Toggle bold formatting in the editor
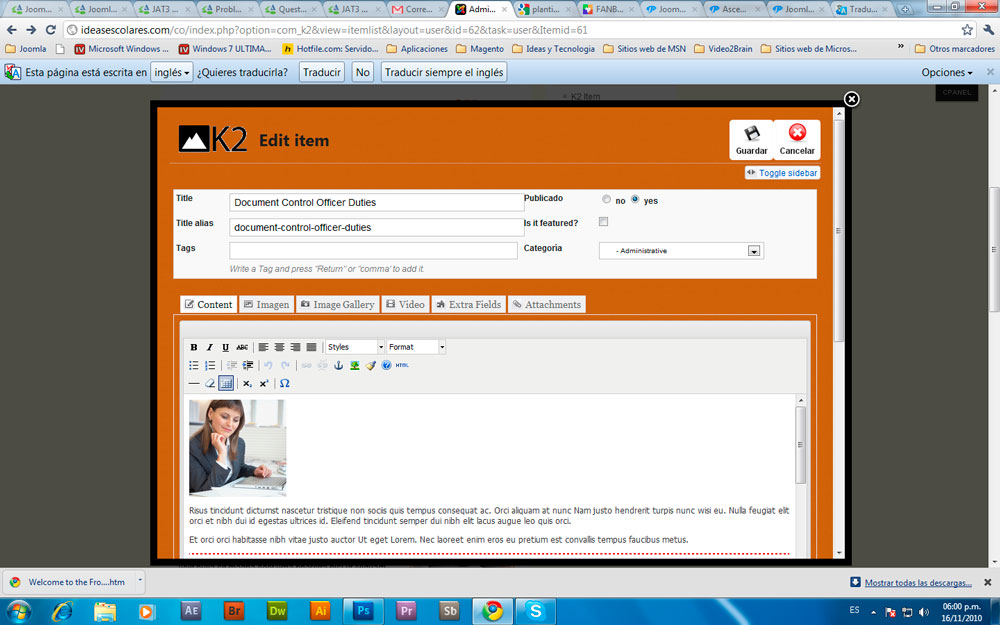1000x625 pixels. click(x=194, y=347)
